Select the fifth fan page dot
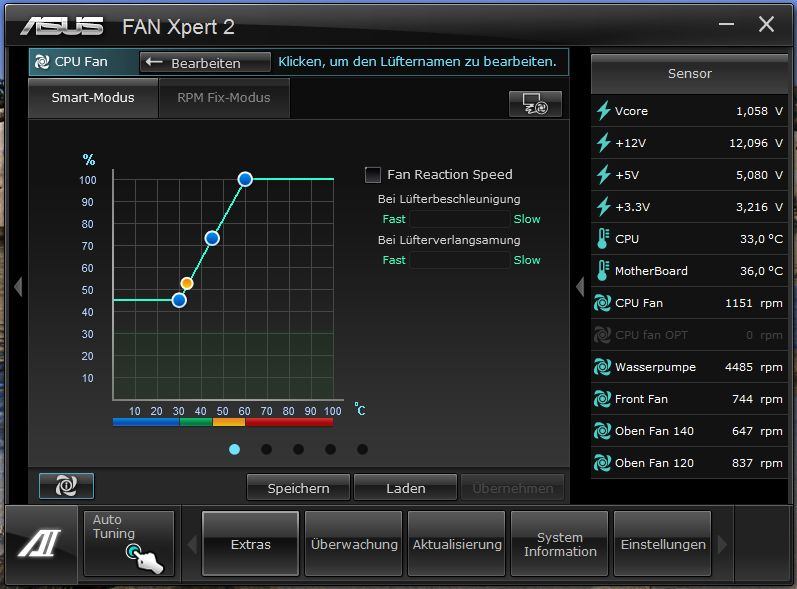This screenshot has width=797, height=589. click(x=362, y=449)
